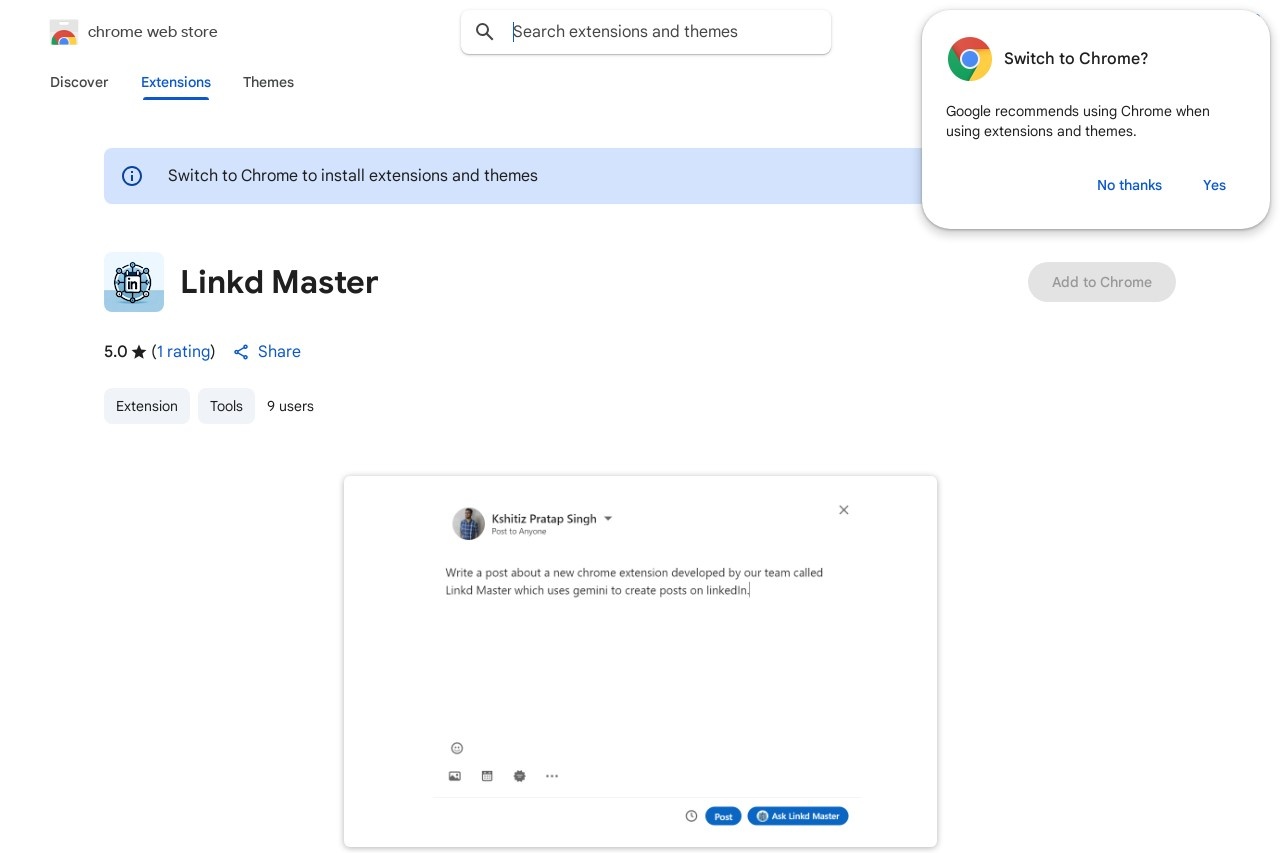Open the 1 rating link
This screenshot has width=1280, height=853.
click(x=184, y=352)
